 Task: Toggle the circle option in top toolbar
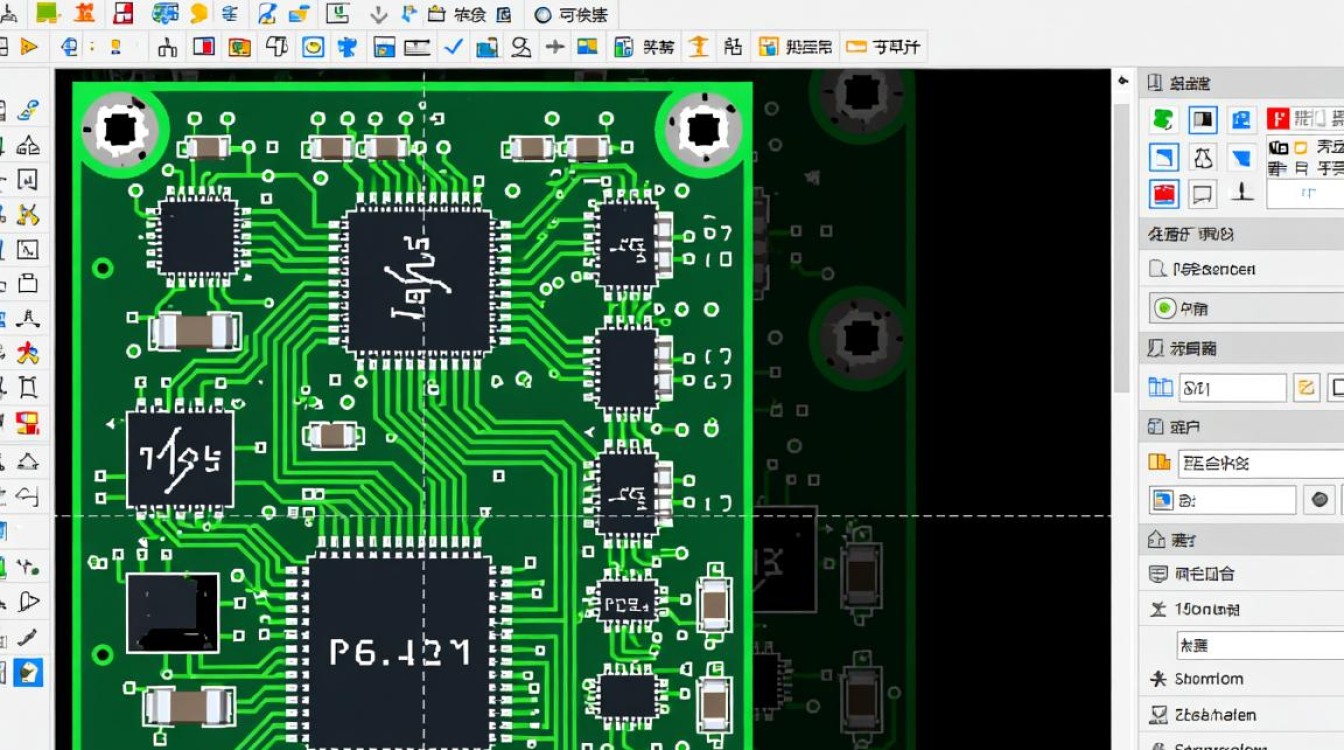coord(543,15)
